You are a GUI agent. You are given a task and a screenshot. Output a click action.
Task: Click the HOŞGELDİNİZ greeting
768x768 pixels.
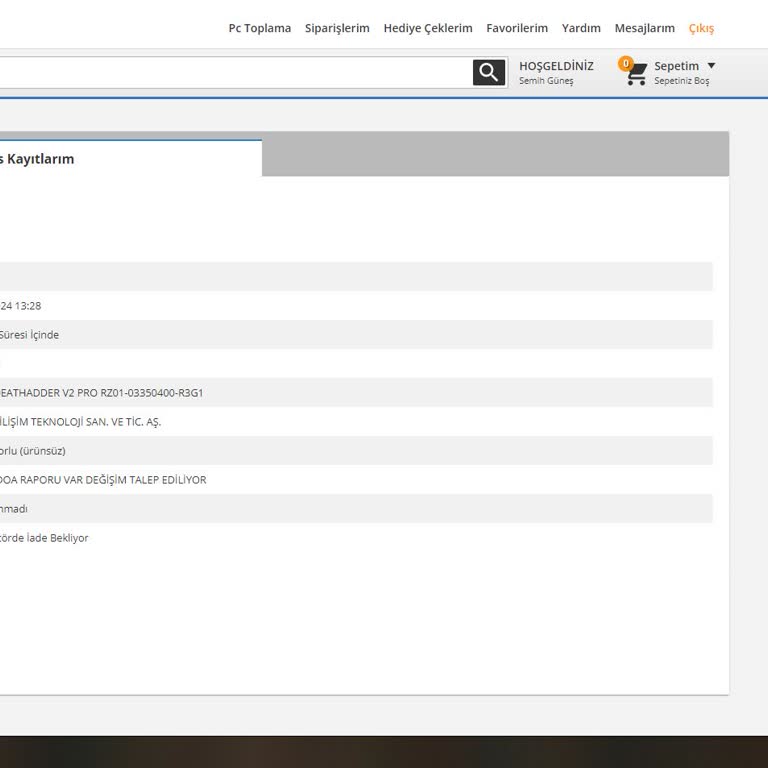pyautogui.click(x=556, y=66)
